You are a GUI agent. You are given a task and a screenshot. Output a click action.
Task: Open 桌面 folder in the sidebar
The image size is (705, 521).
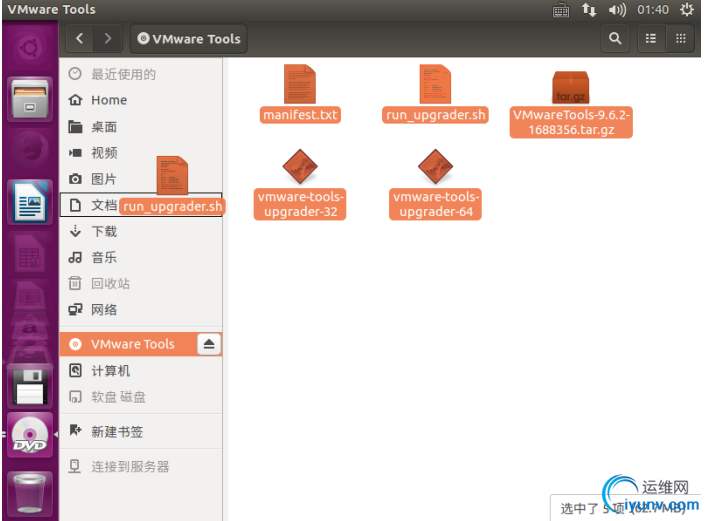[141, 127]
